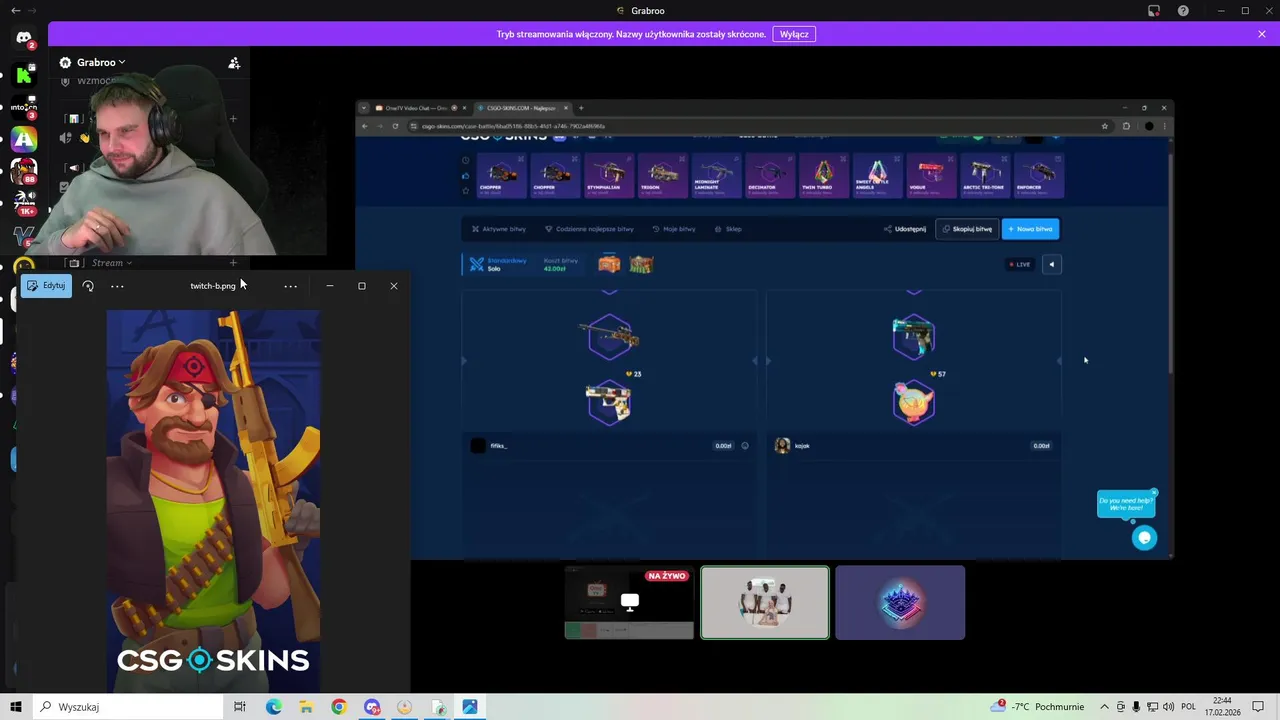Open the Windows Start menu
1280x720 pixels.
16,707
